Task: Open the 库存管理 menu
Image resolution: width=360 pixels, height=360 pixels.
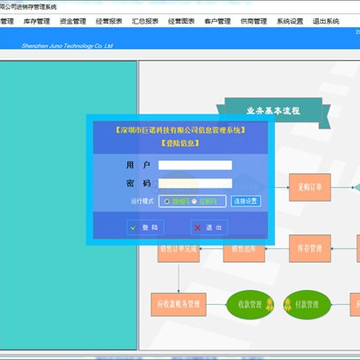Action: coord(36,21)
